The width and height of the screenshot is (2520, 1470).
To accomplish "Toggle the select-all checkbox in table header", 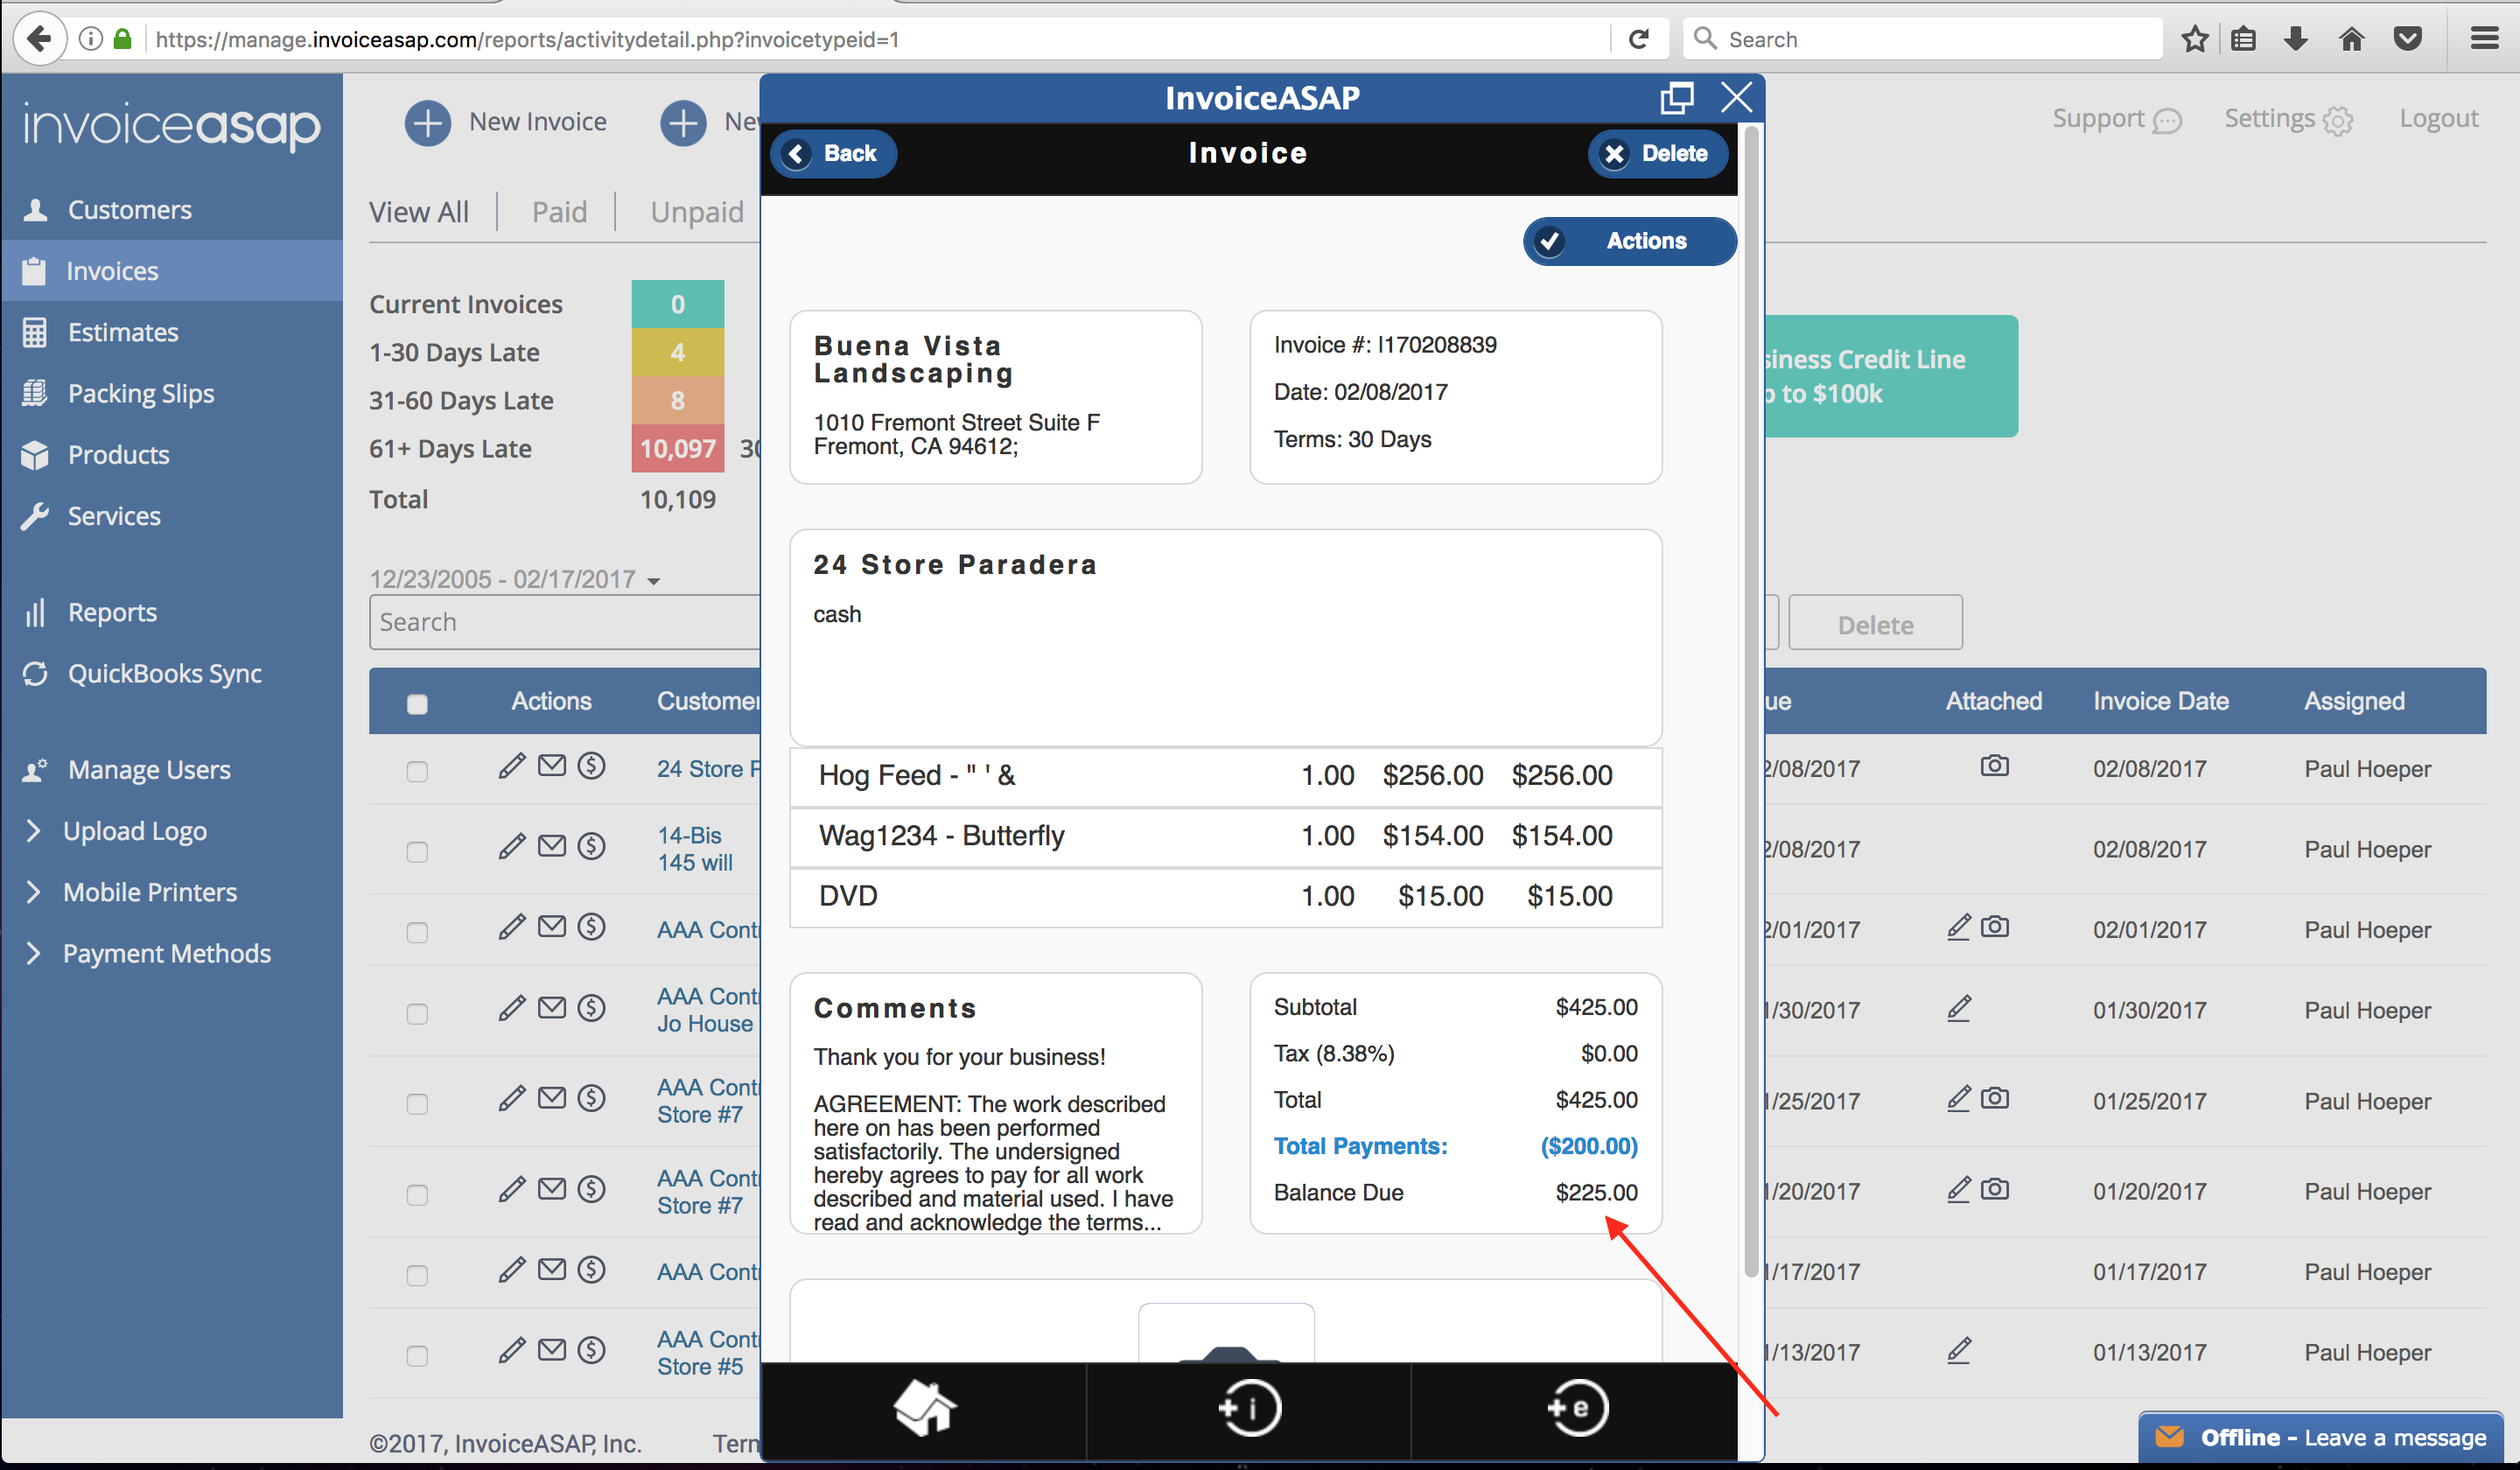I will pos(417,703).
